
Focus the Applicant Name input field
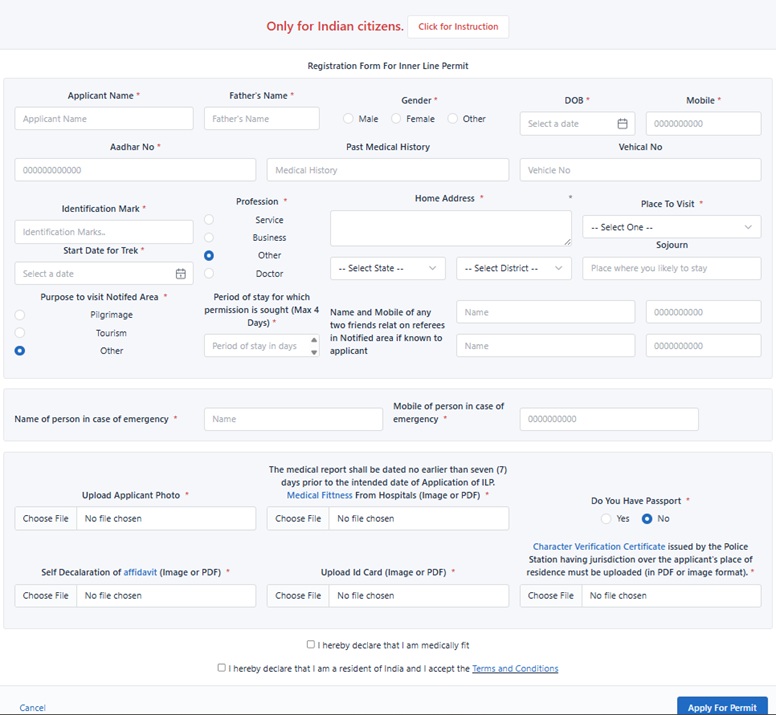[104, 119]
